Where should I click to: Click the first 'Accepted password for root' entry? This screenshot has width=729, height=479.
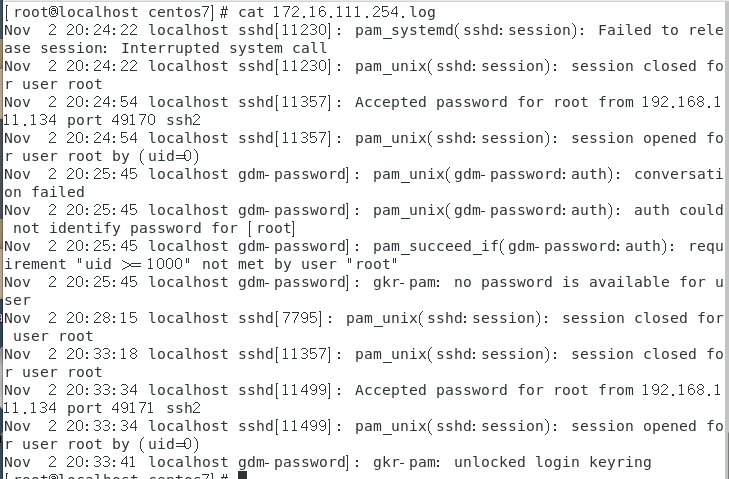pyautogui.click(x=363, y=111)
